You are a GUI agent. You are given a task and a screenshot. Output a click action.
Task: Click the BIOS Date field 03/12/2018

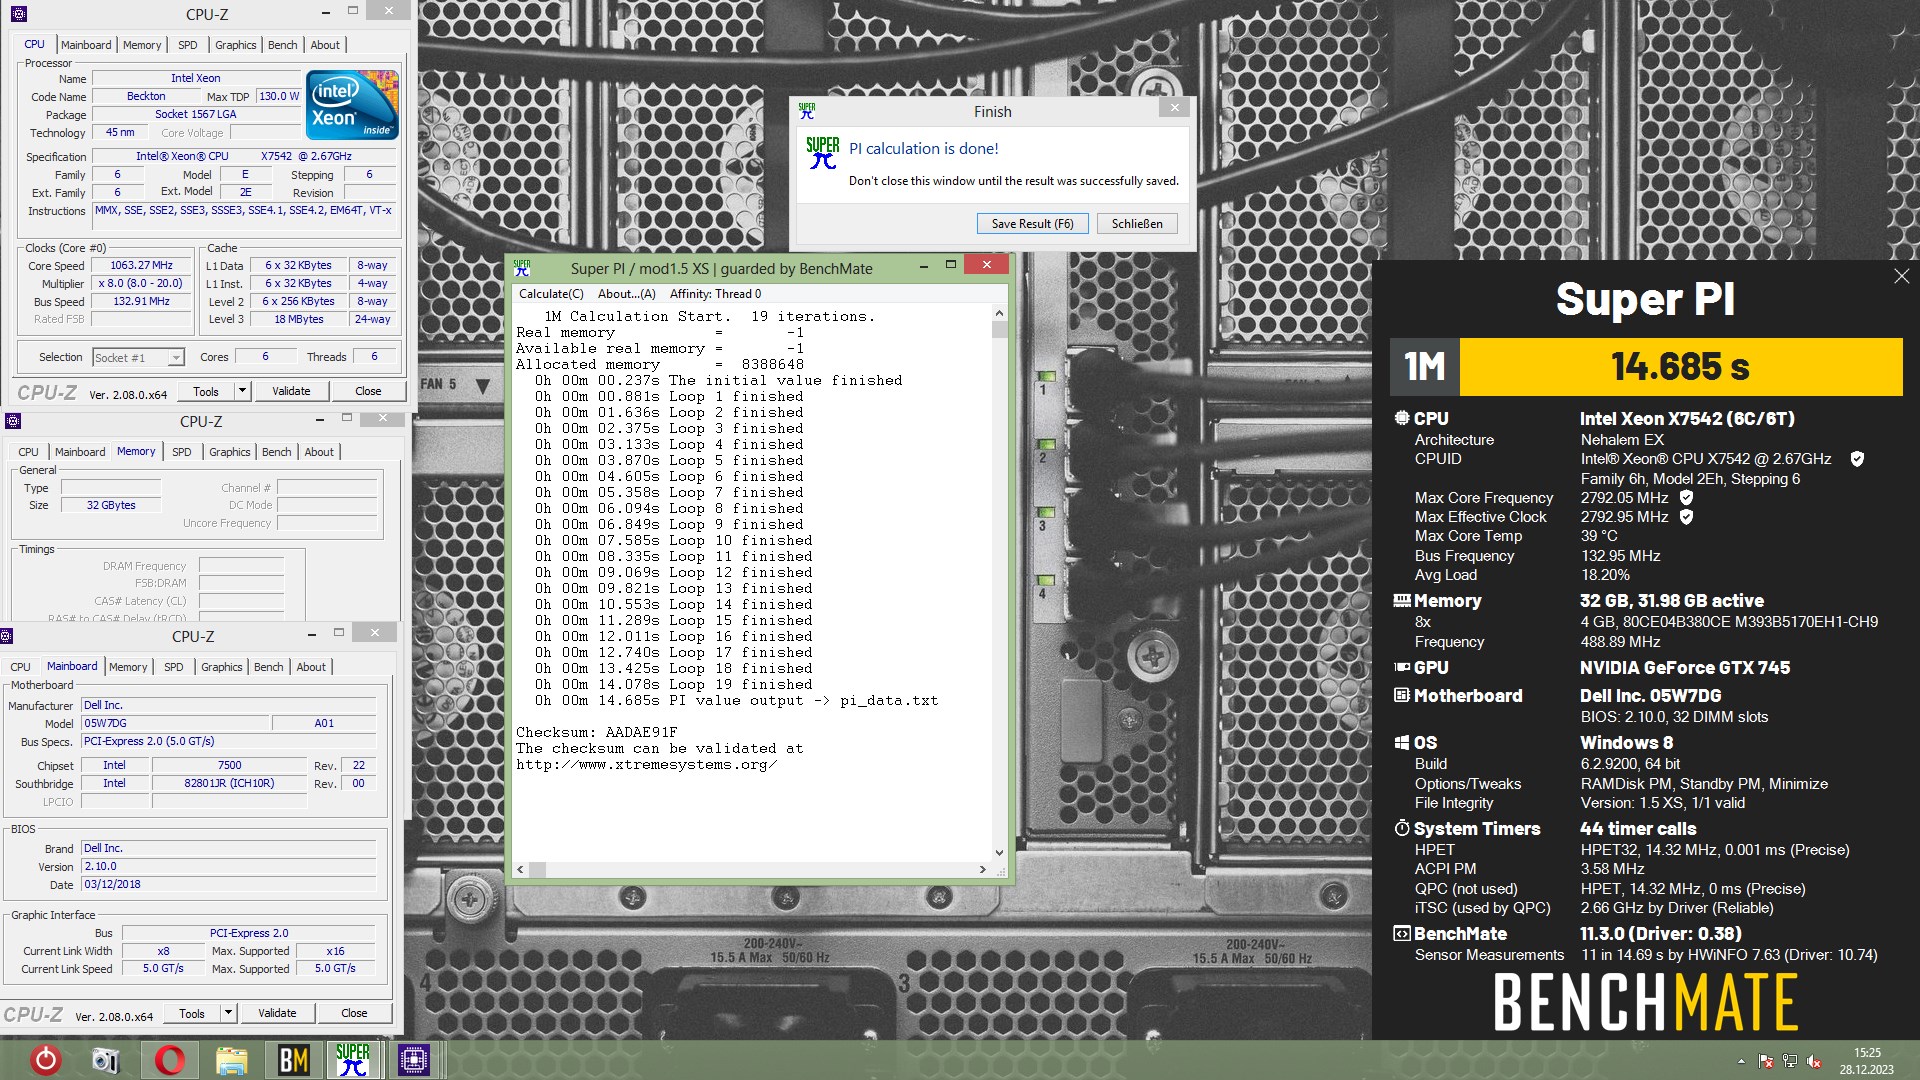(x=228, y=884)
